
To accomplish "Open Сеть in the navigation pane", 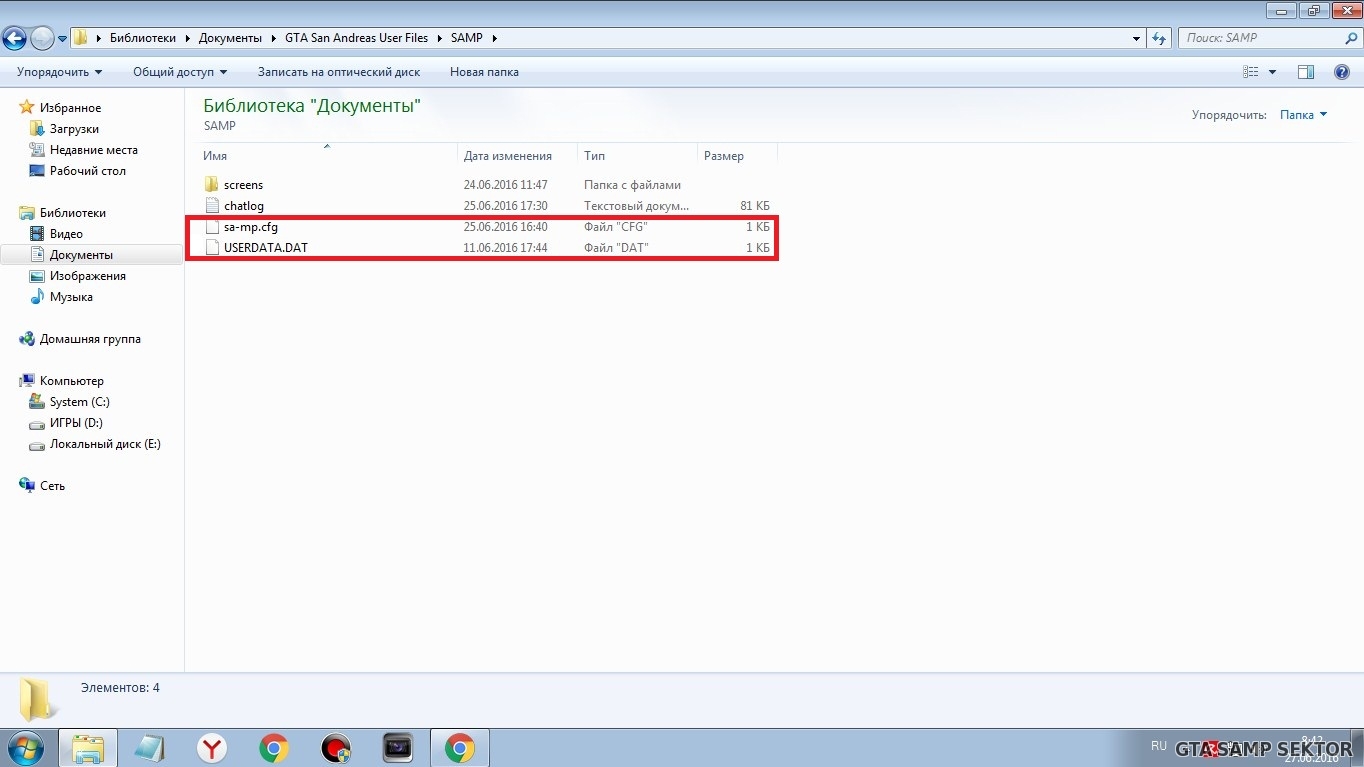I will click(52, 486).
